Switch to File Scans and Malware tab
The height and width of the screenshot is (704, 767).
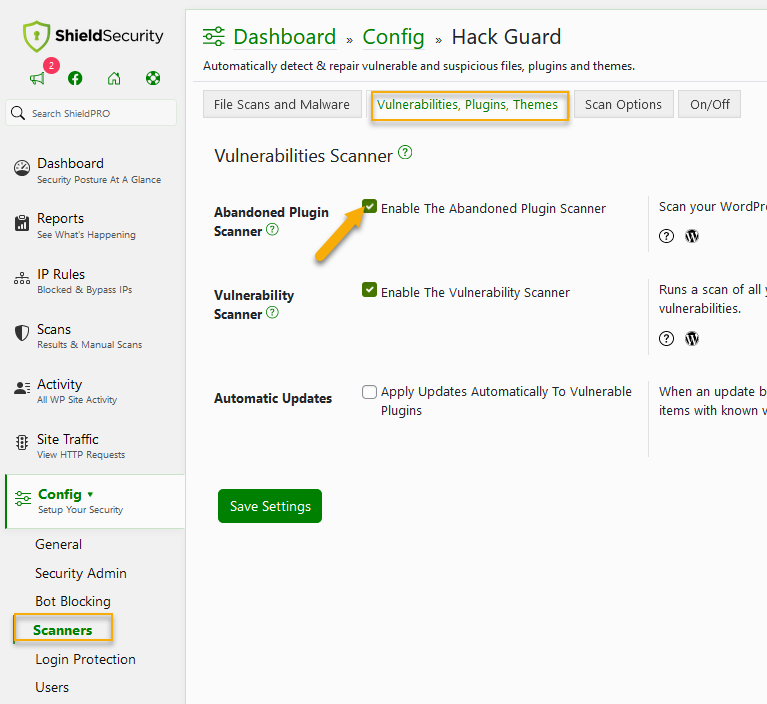coord(282,104)
